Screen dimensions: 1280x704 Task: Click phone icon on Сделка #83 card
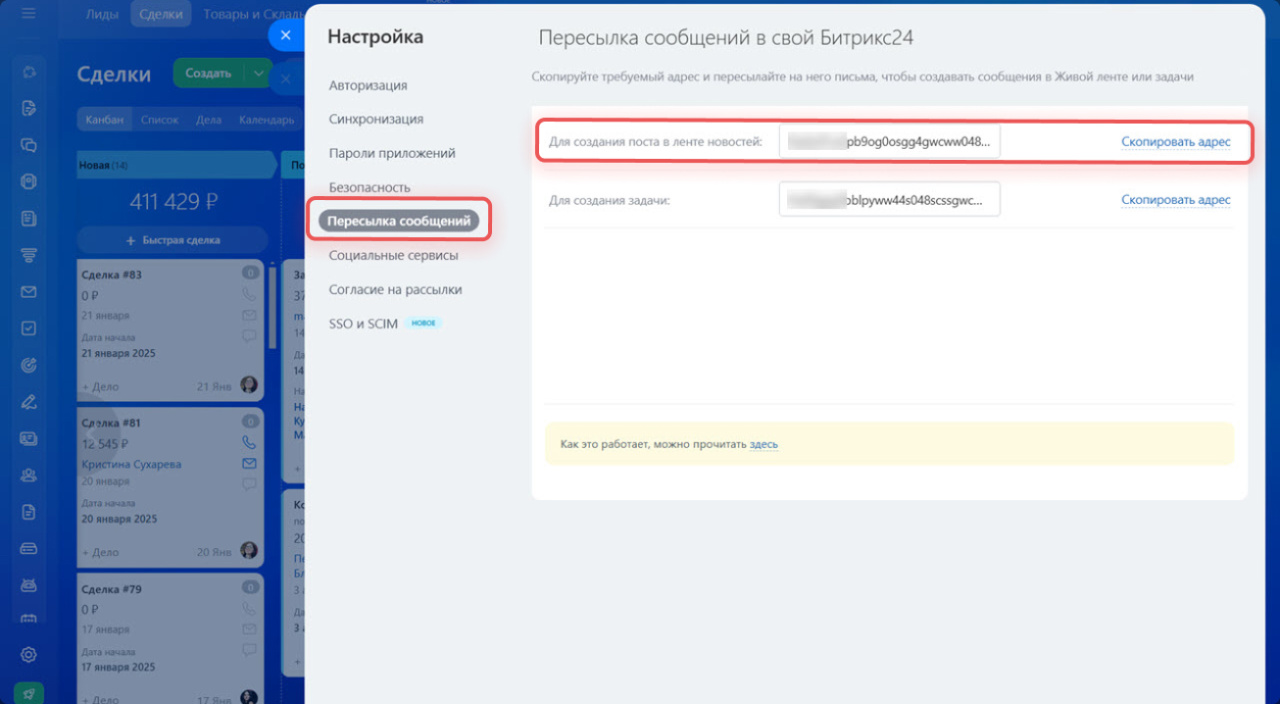[249, 295]
